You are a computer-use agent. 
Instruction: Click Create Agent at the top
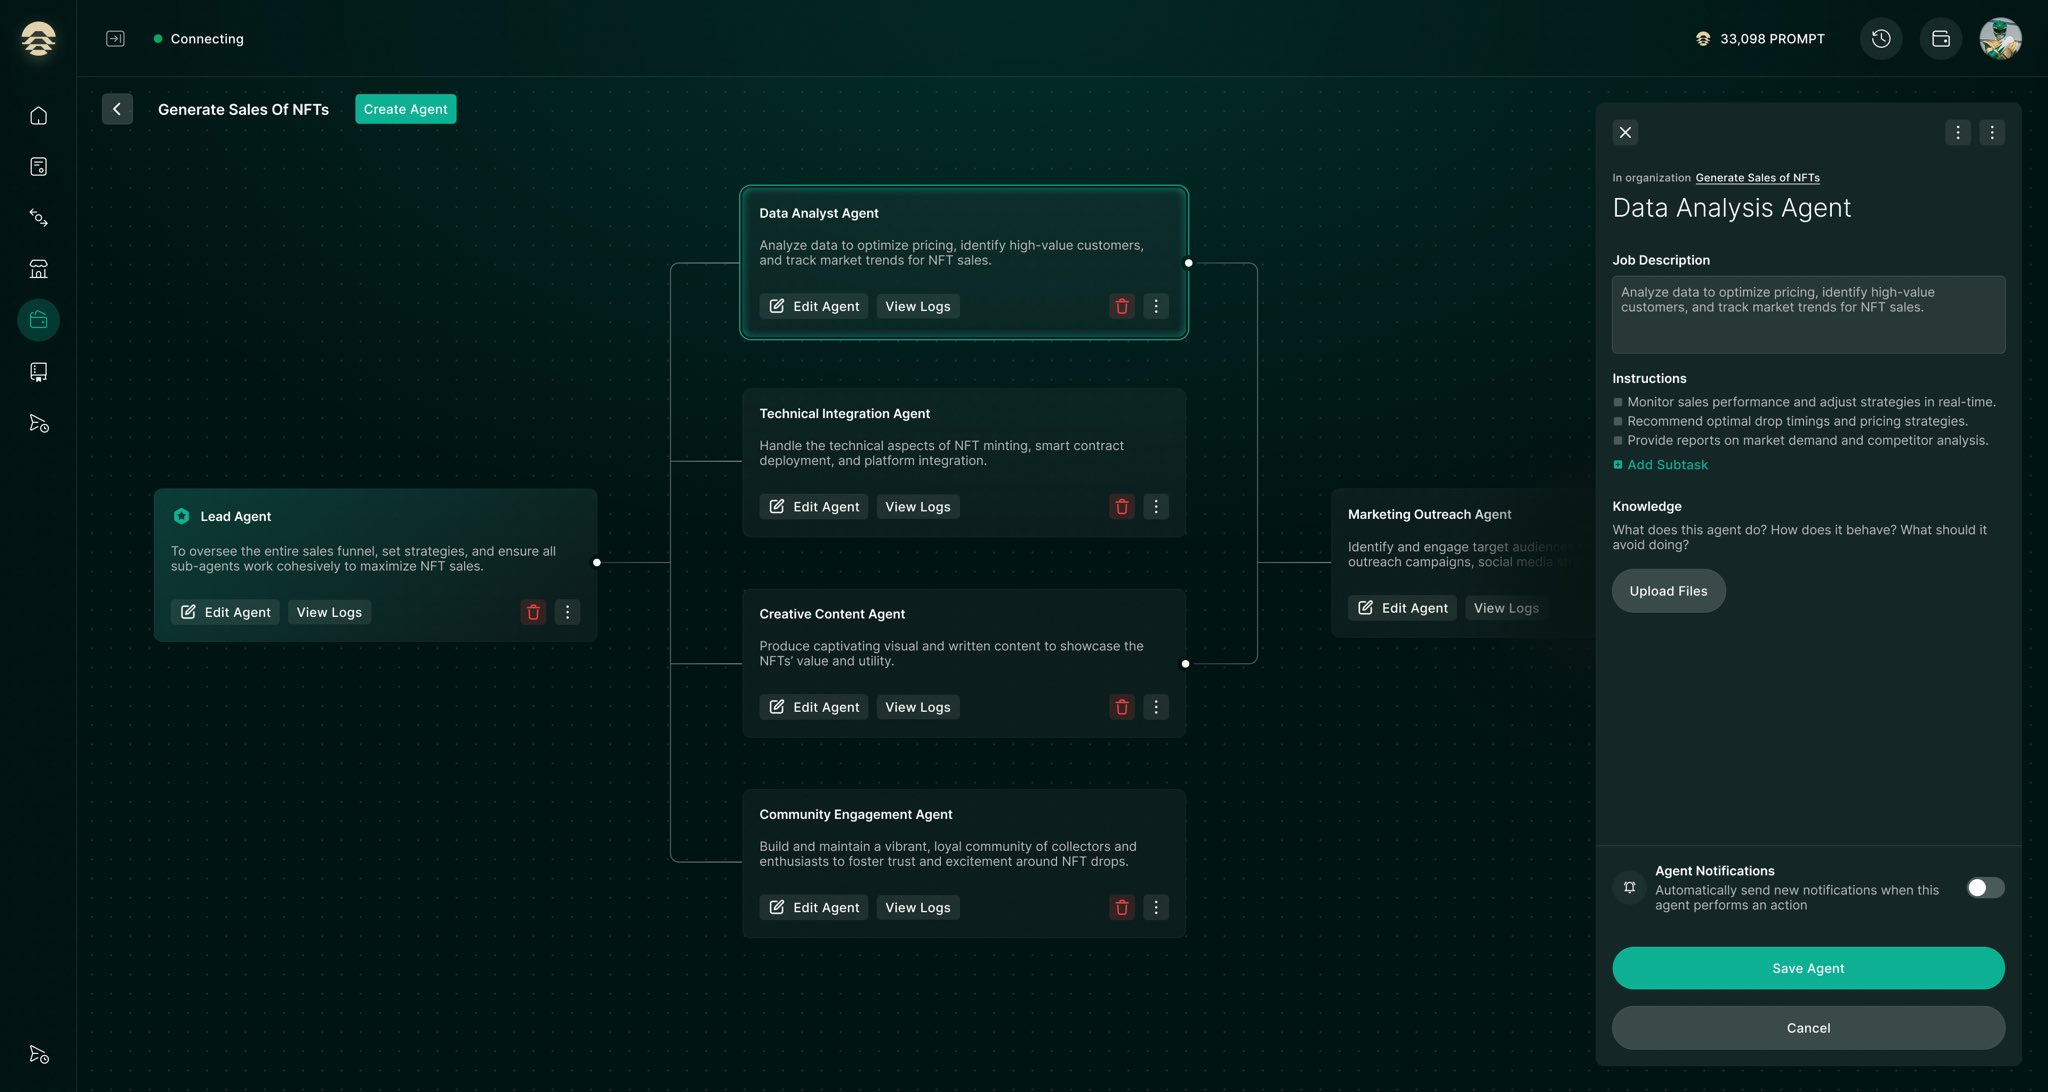point(405,109)
